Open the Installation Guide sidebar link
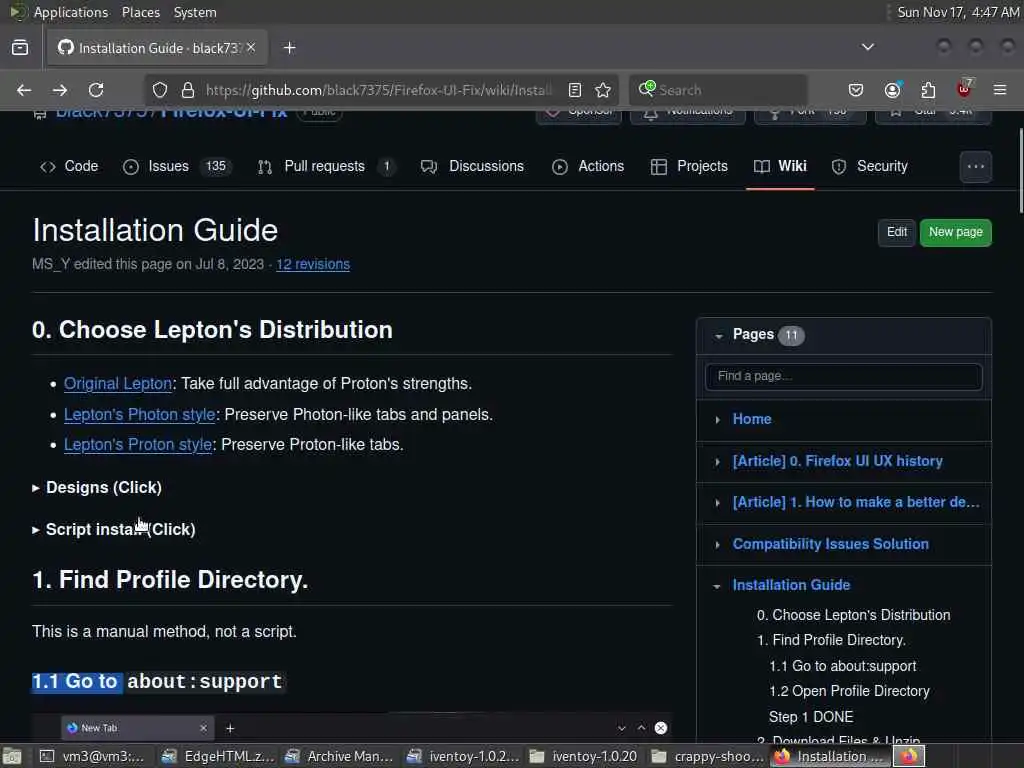 pyautogui.click(x=791, y=585)
